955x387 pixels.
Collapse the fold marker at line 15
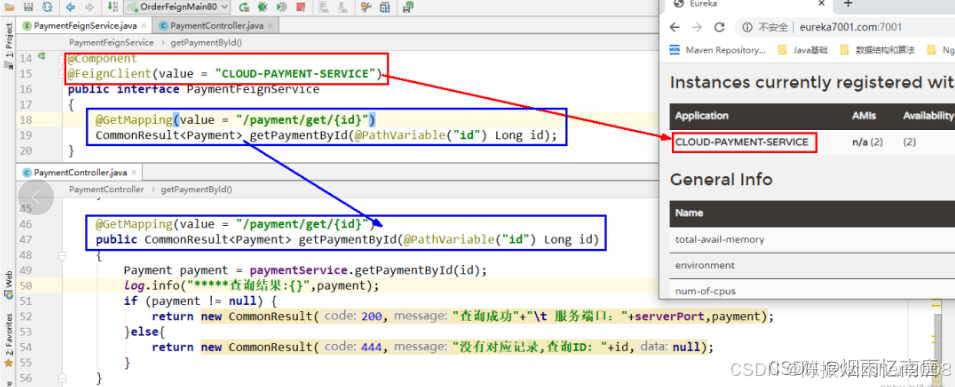(62, 74)
